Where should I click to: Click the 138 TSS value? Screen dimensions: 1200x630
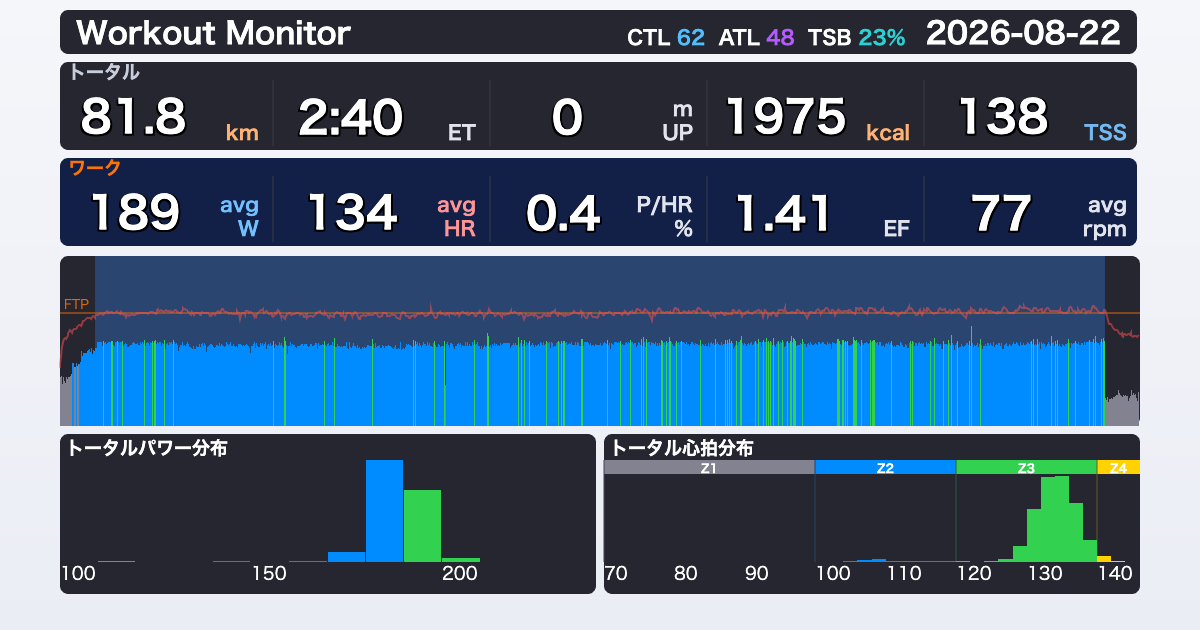(x=1042, y=116)
